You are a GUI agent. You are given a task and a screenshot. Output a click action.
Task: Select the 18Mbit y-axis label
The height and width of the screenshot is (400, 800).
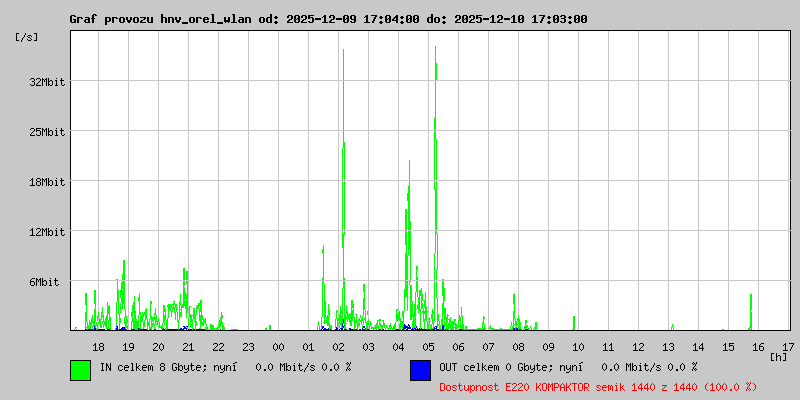coord(47,182)
